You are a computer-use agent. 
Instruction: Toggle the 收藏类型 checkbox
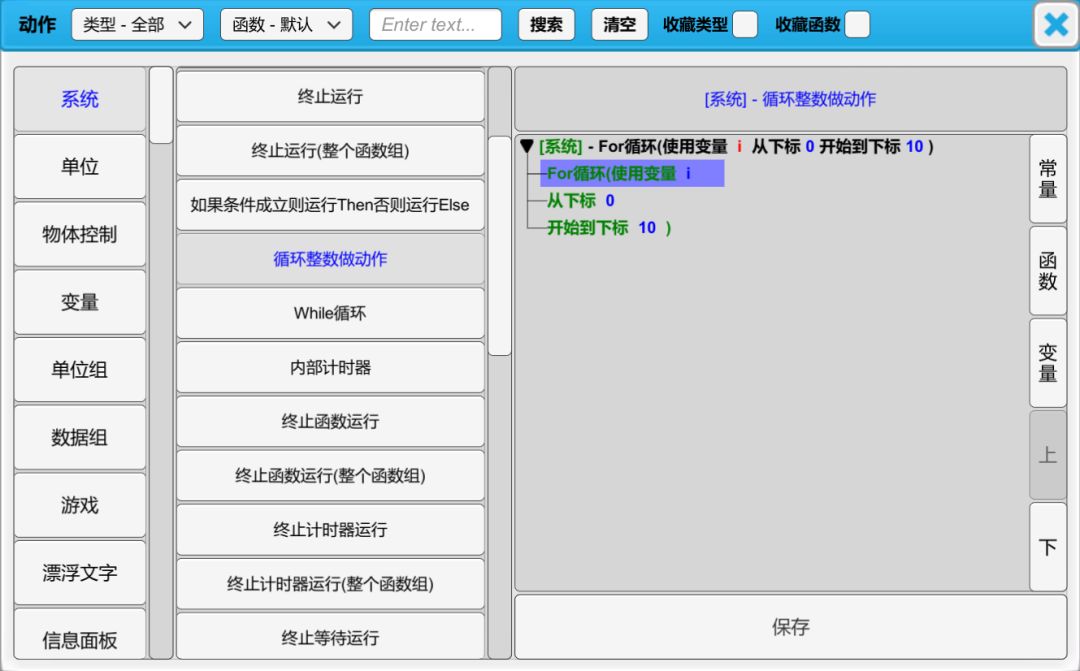click(x=744, y=25)
